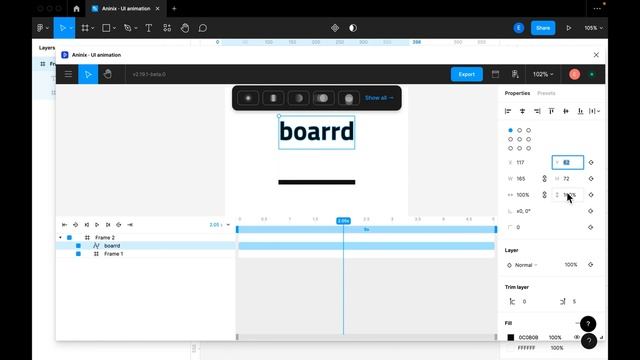Viewport: 640px width, 360px height.
Task: Add layer opacity keyframe beside Normal 100%
Action: coord(591,265)
